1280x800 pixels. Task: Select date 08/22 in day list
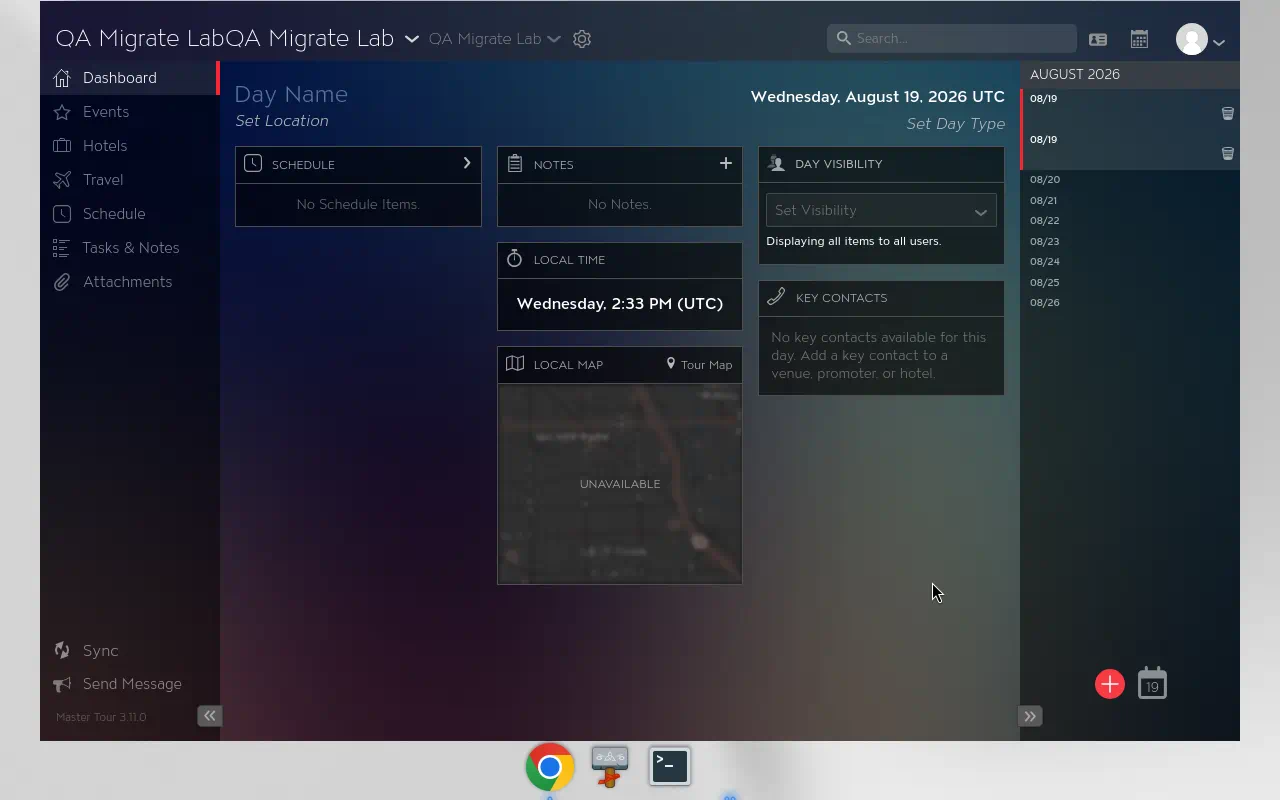[x=1045, y=221]
